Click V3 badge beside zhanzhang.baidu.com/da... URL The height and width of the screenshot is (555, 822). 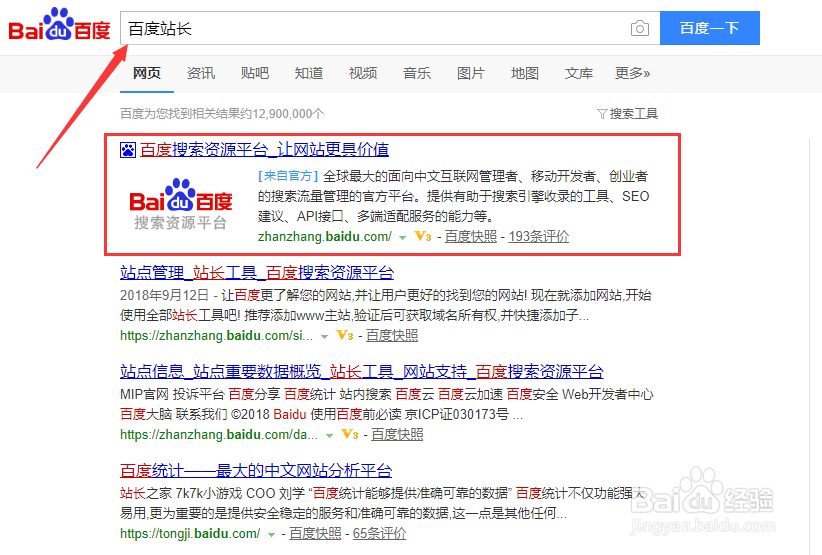coord(350,434)
